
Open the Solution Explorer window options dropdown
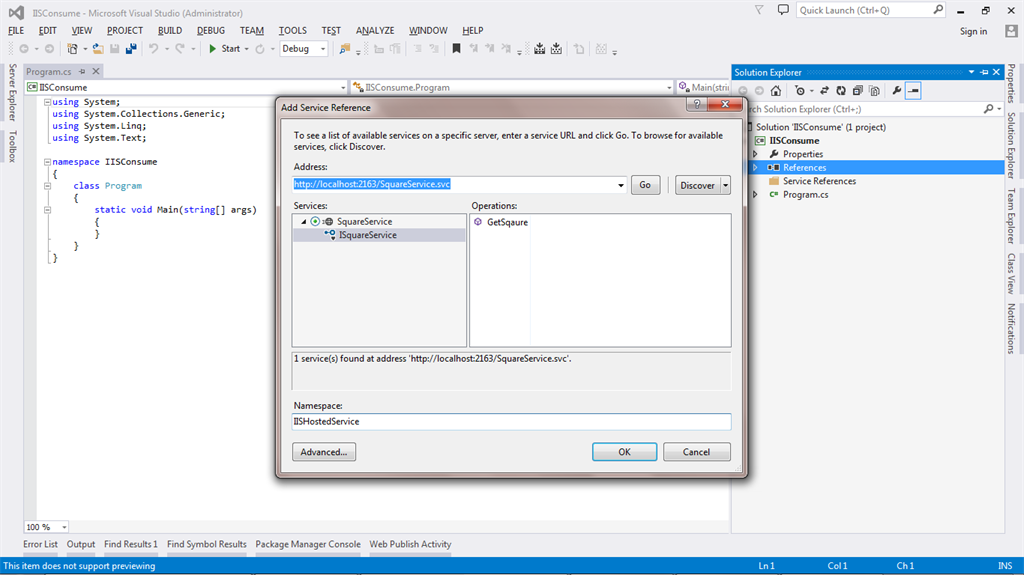point(971,72)
